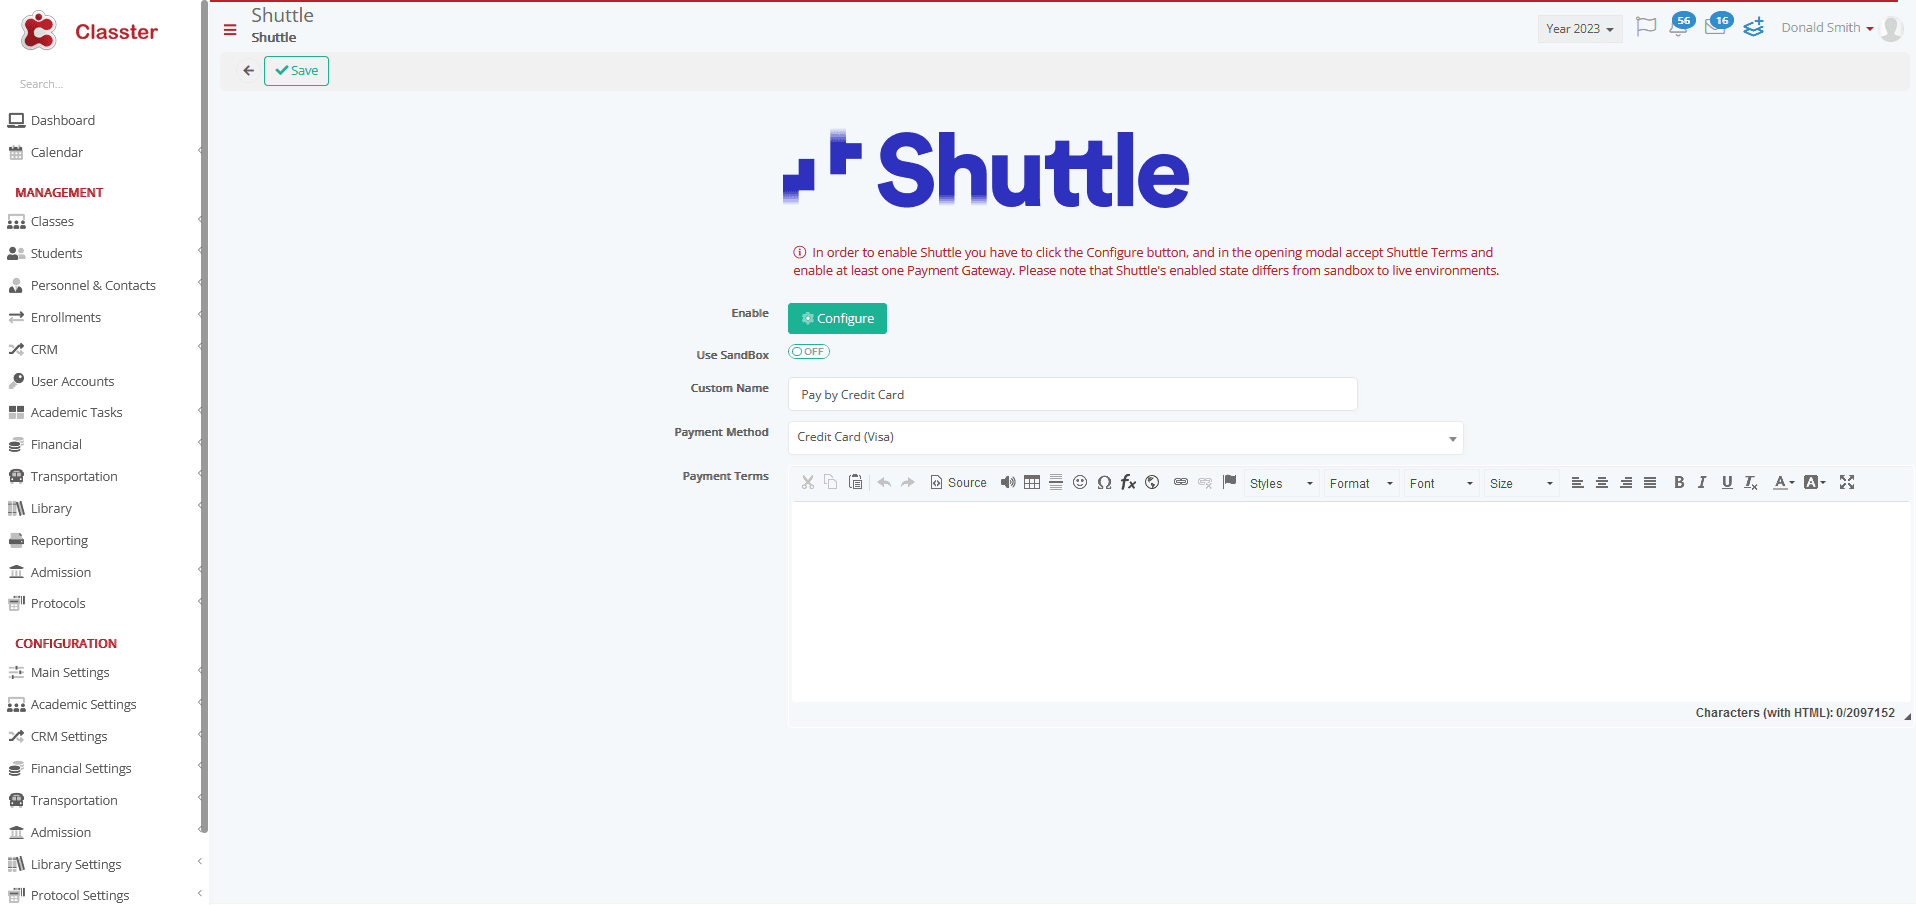The image size is (1916, 905).
Task: Open the Font dropdown
Action: (1441, 483)
